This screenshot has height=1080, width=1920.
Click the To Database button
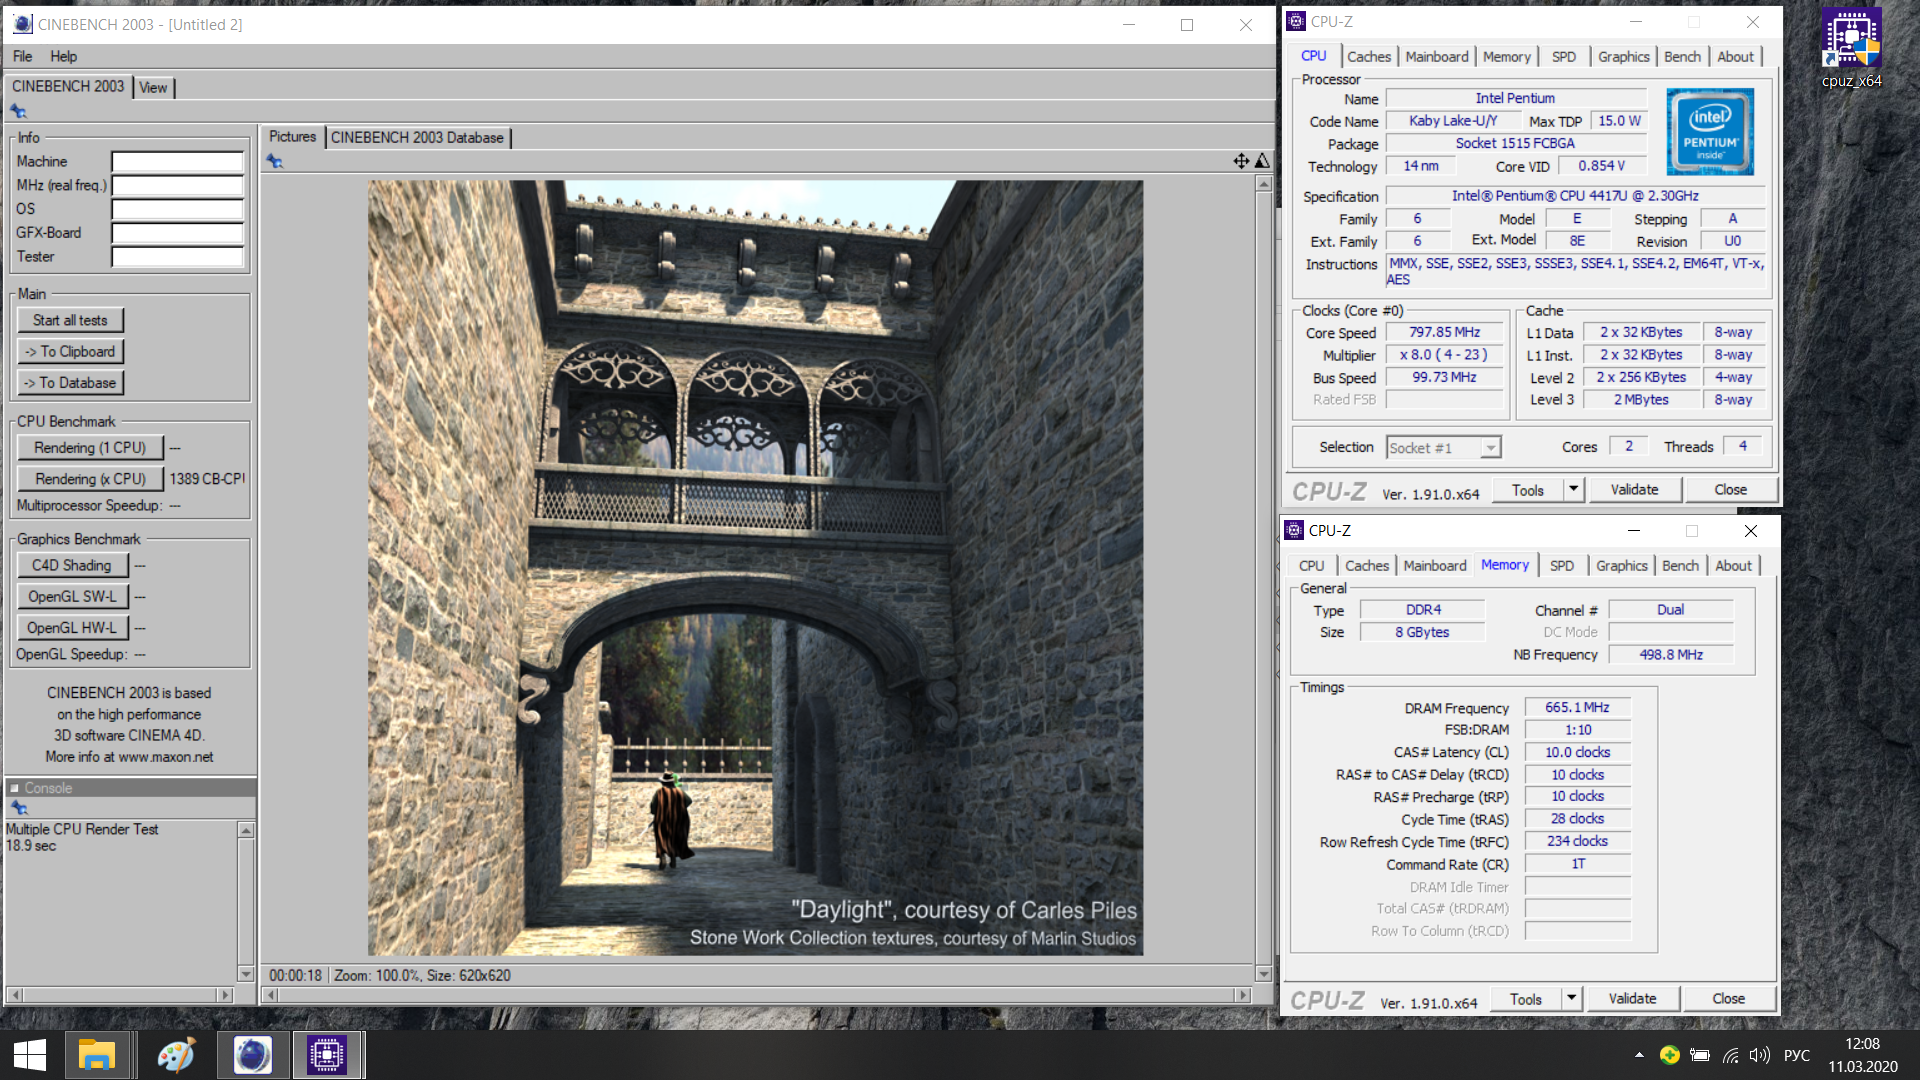pos(70,382)
